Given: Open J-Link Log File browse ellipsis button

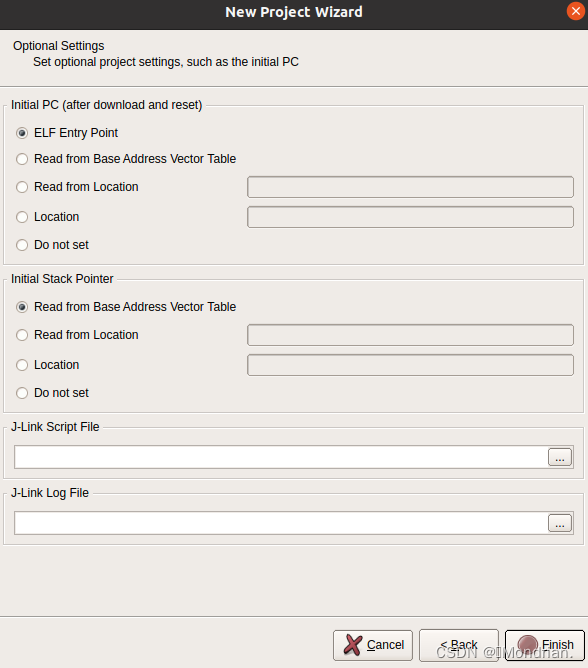Looking at the screenshot, I should pyautogui.click(x=560, y=523).
